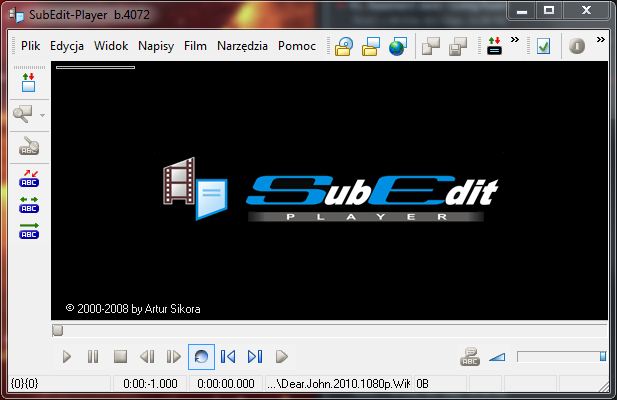
Task: Toggle the green checkmark toolbar option
Action: tap(543, 46)
